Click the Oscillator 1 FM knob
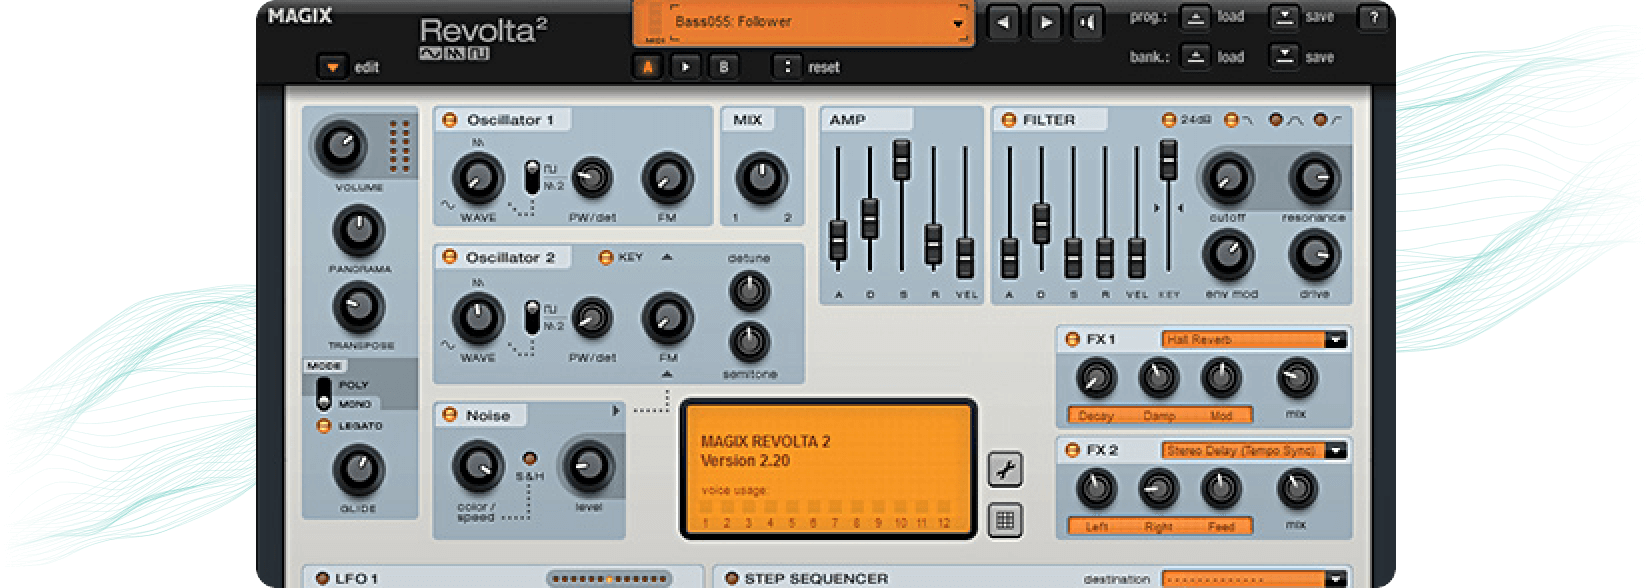The width and height of the screenshot is (1650, 588). (666, 178)
